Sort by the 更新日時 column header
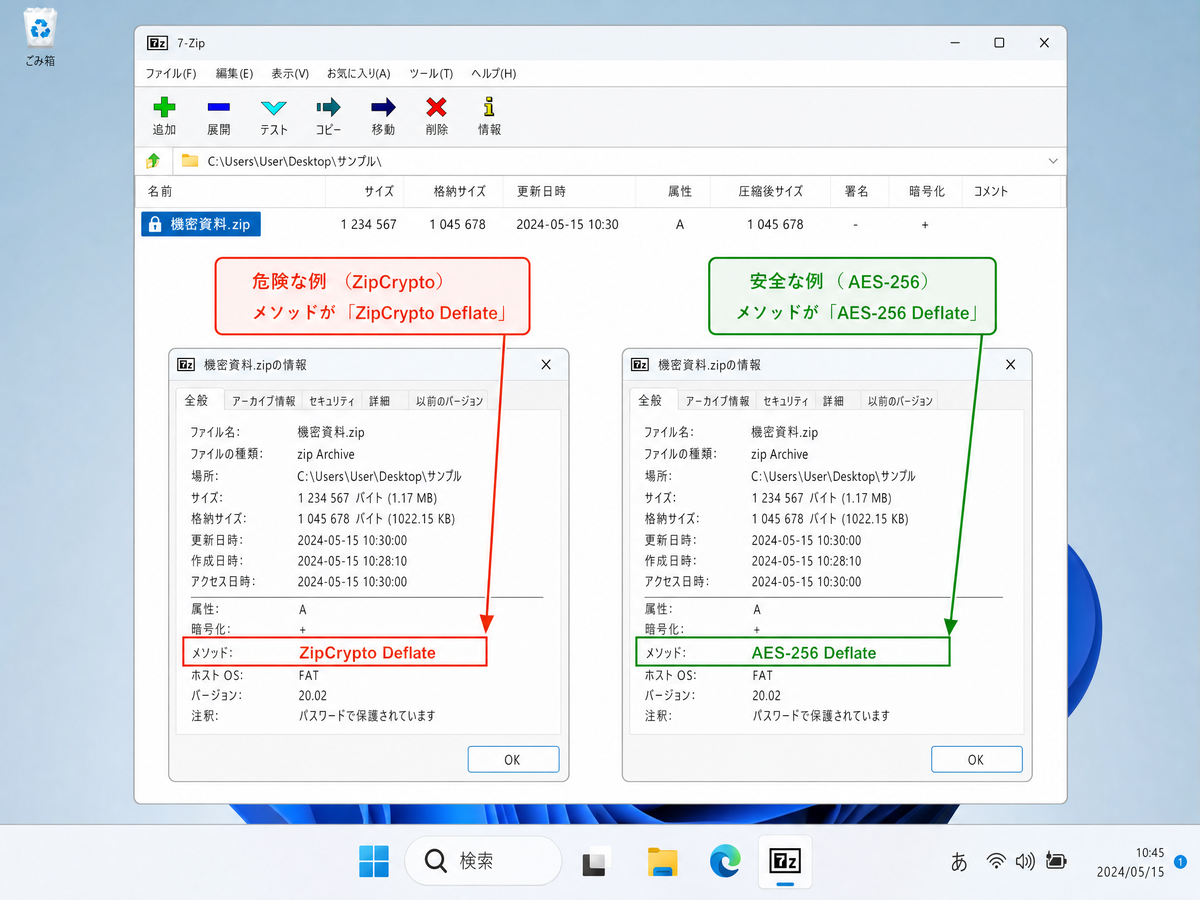1200x900 pixels. point(571,191)
